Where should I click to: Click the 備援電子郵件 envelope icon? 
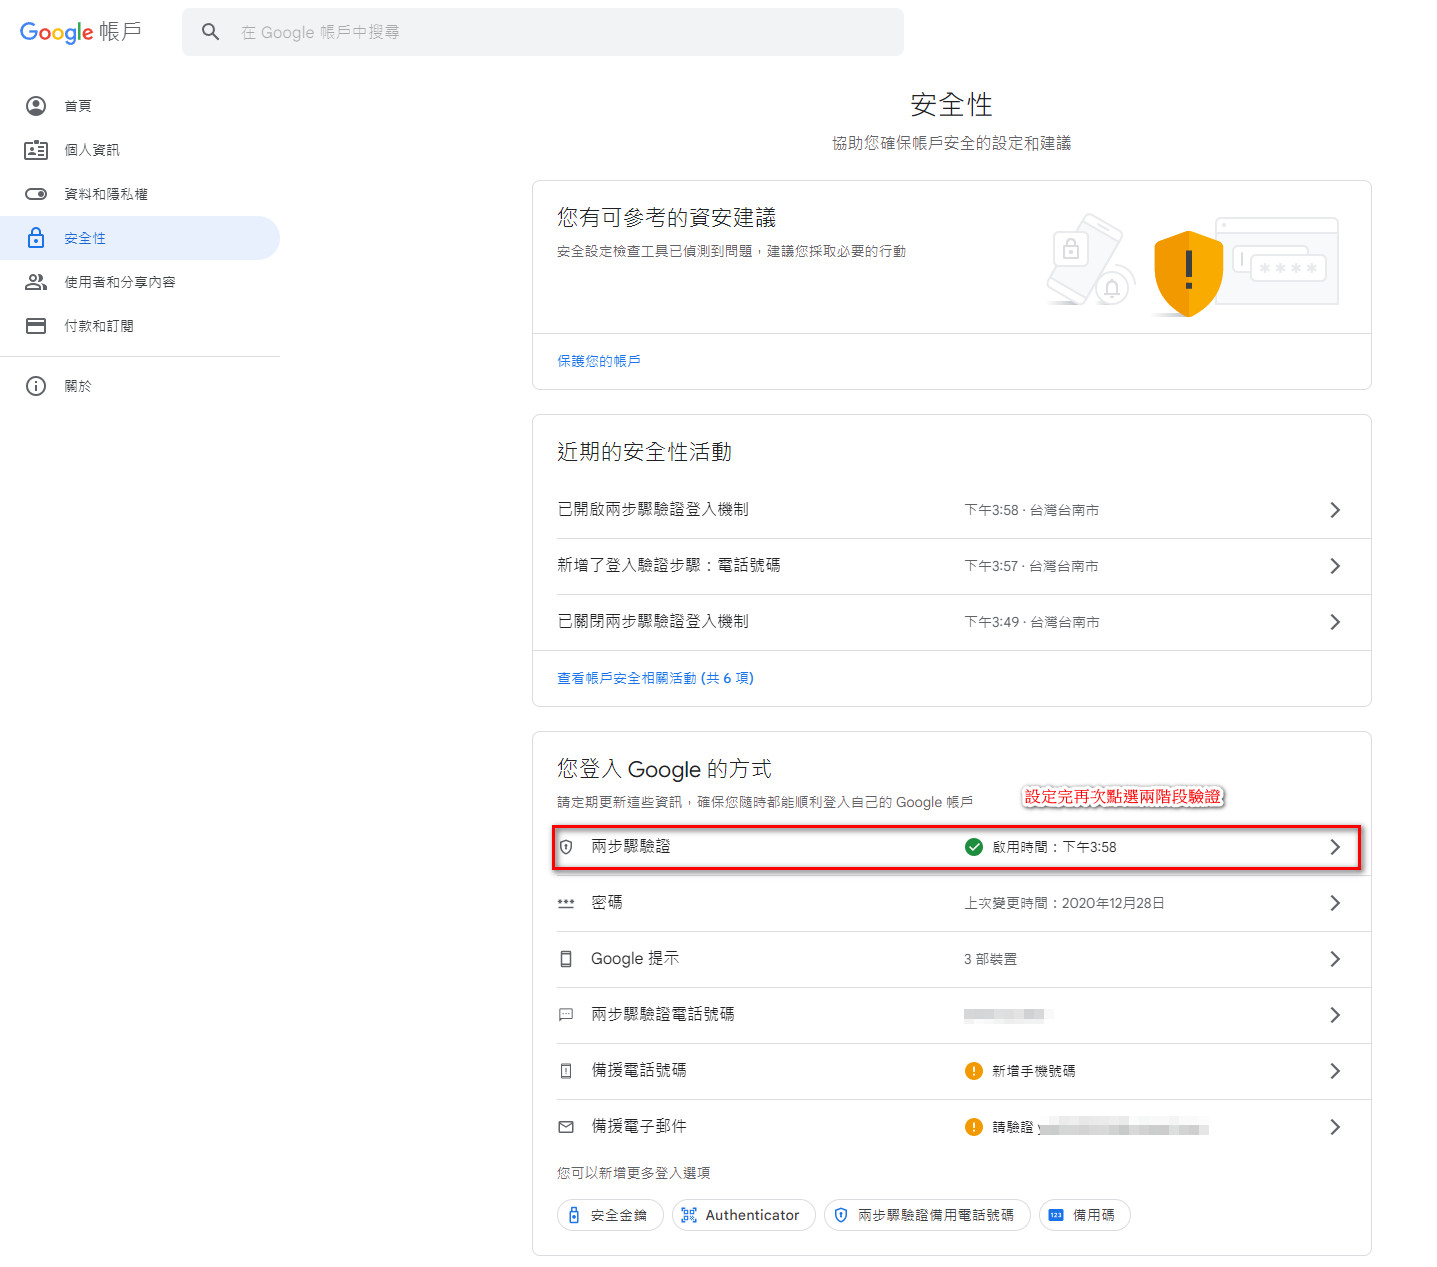pyautogui.click(x=566, y=1127)
